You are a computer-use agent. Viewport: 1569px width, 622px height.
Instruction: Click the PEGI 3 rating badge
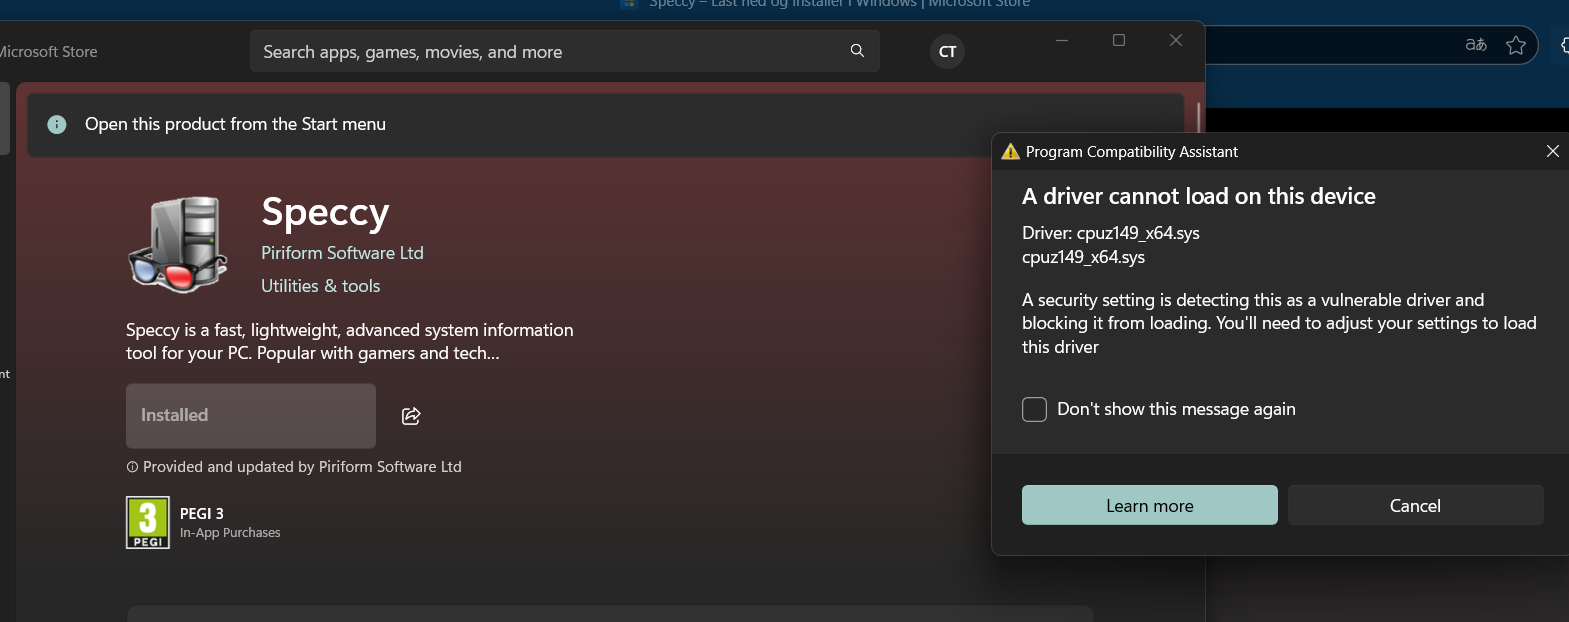148,522
